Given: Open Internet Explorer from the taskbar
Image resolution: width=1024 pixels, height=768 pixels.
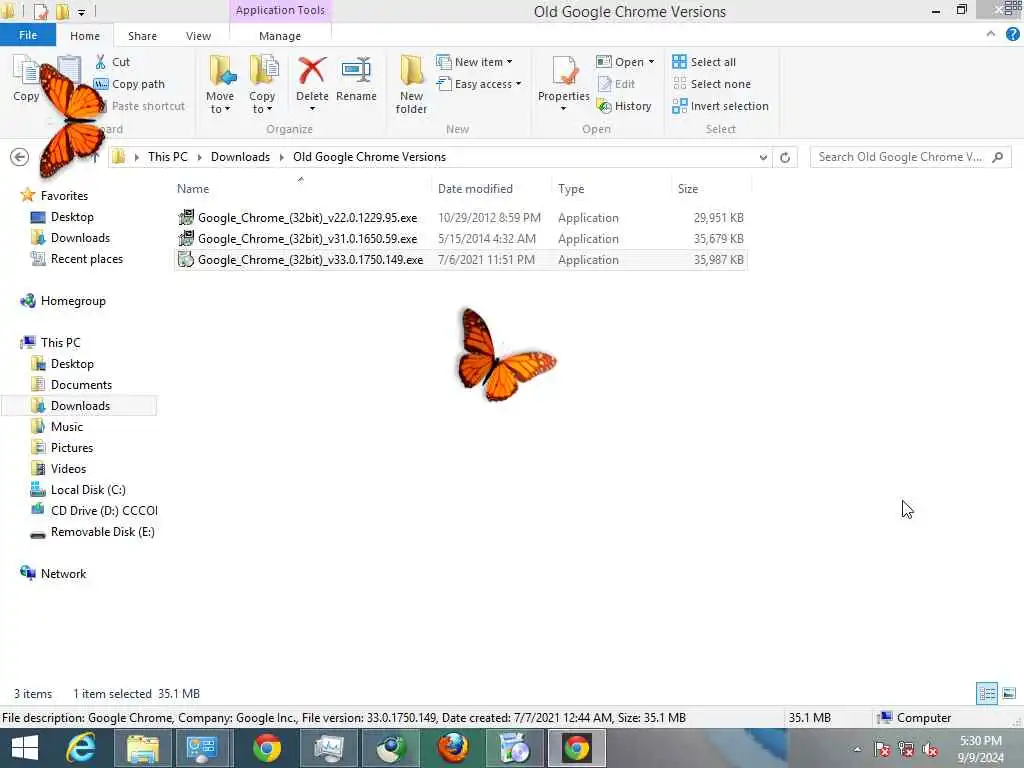Looking at the screenshot, I should (x=82, y=748).
